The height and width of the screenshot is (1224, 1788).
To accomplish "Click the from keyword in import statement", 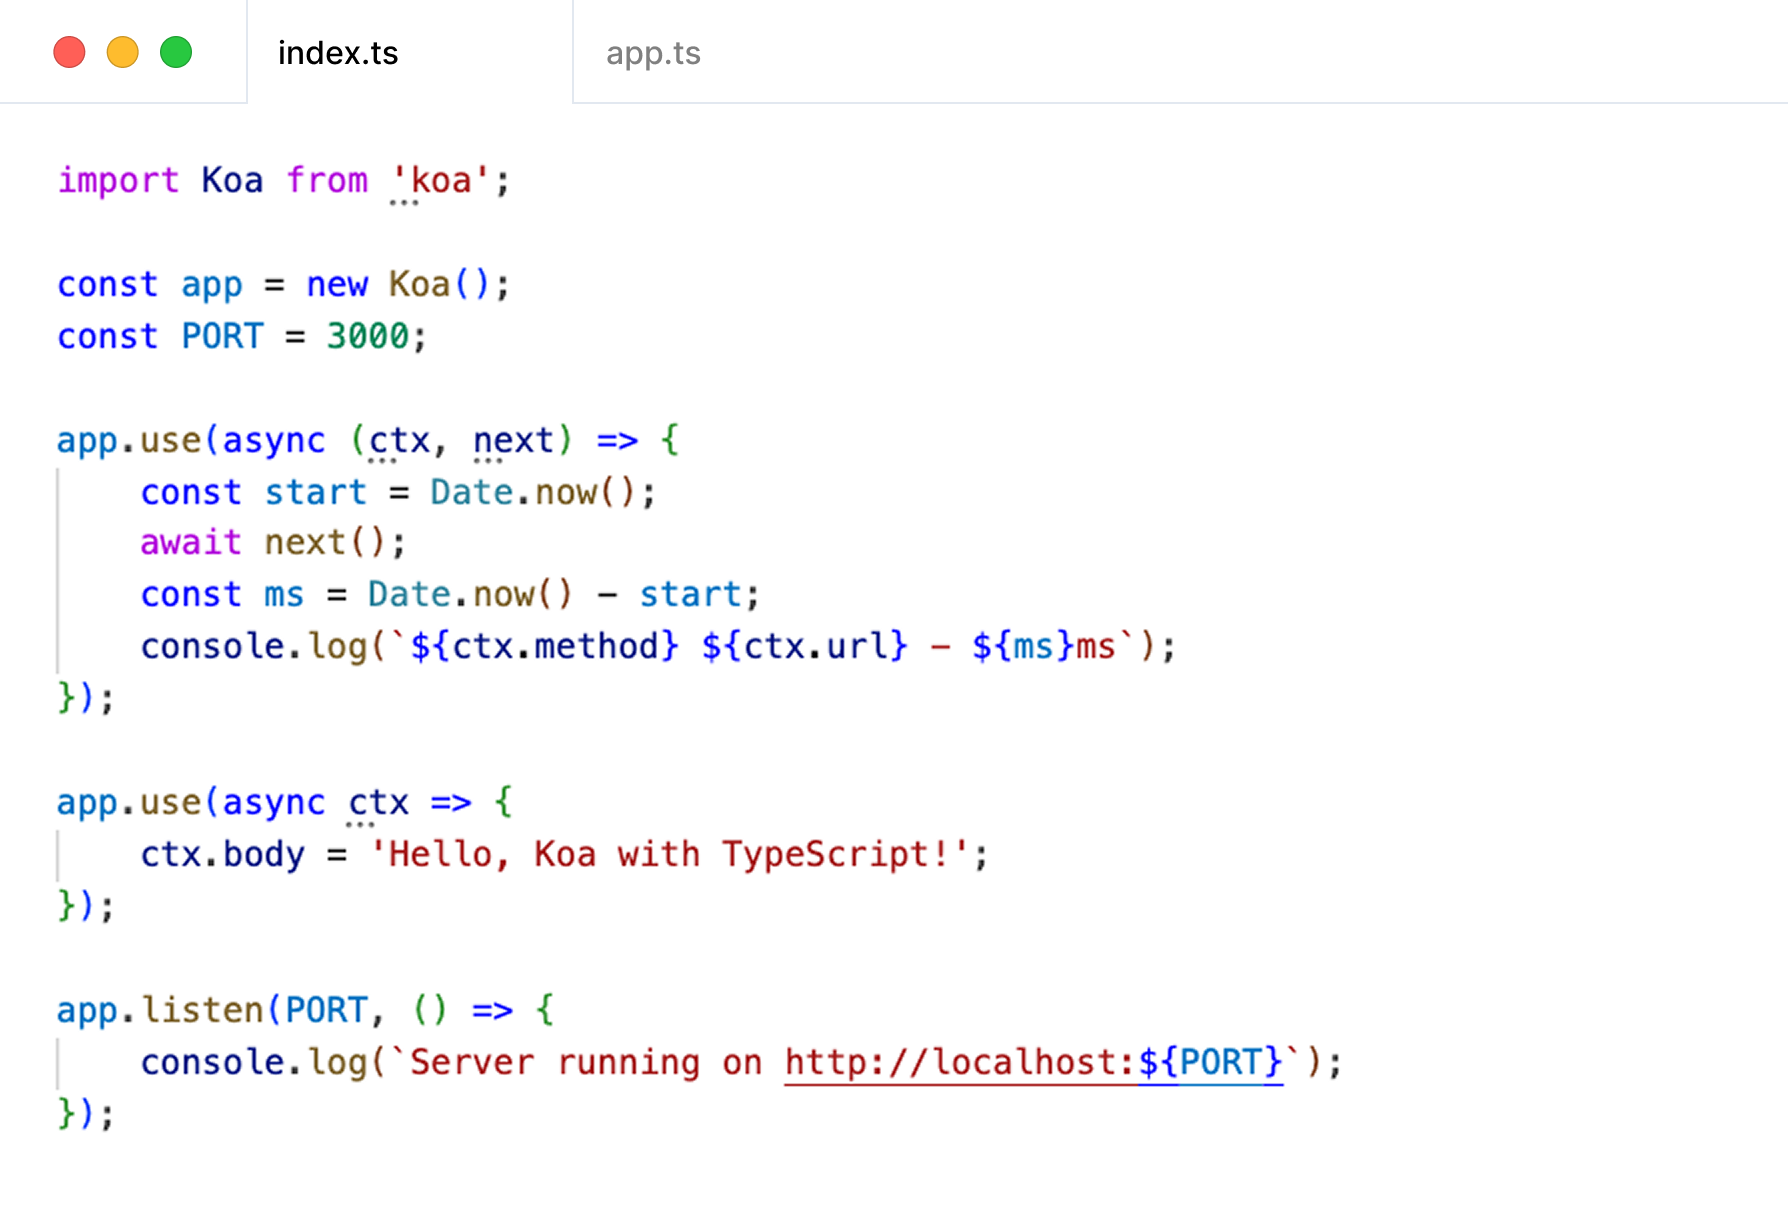I will (x=327, y=181).
